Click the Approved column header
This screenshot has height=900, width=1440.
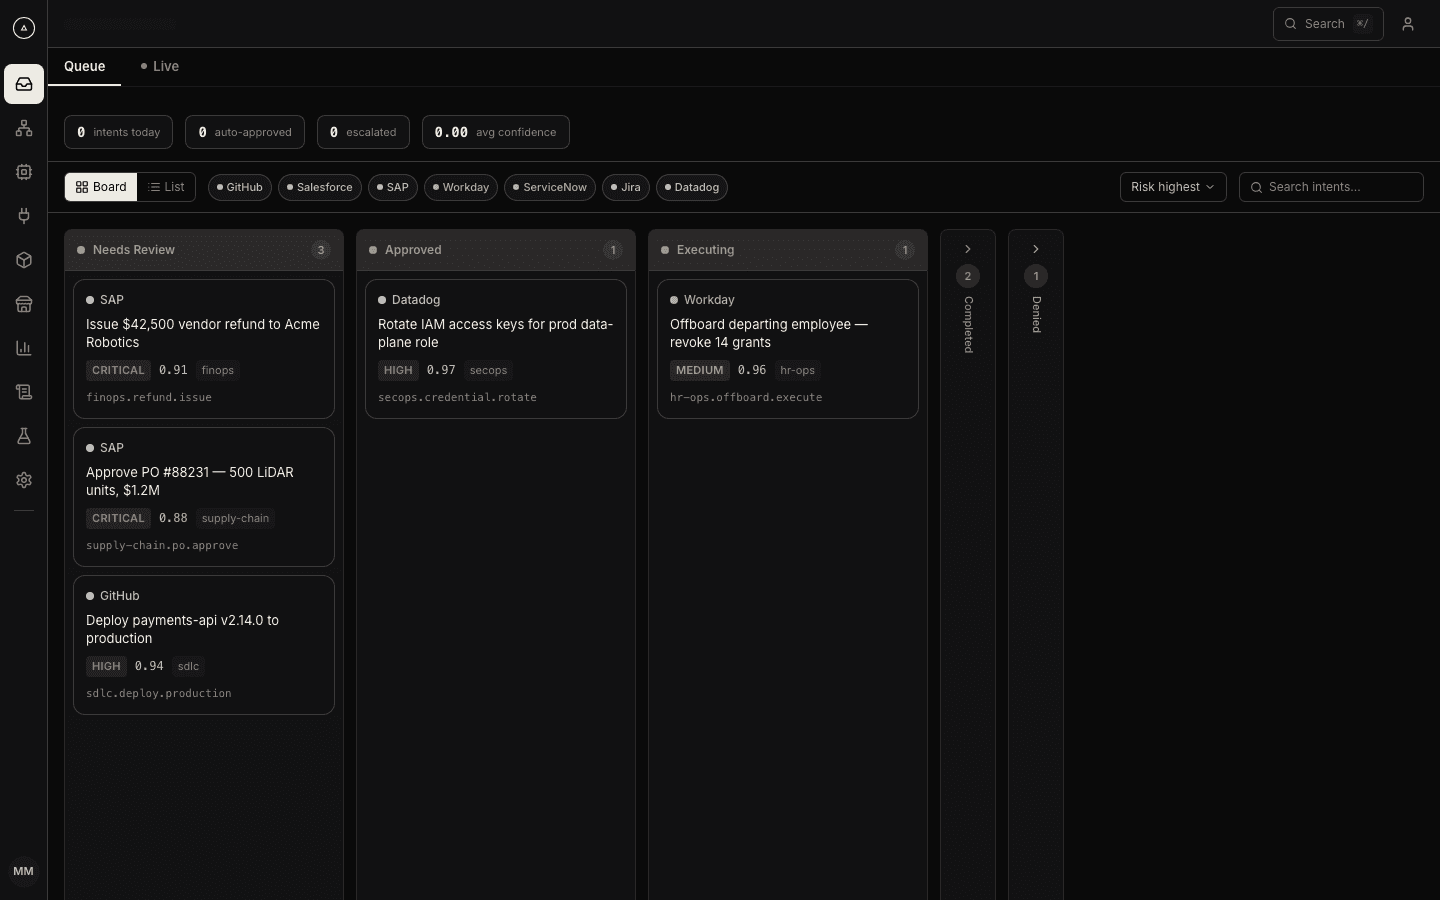(x=496, y=250)
